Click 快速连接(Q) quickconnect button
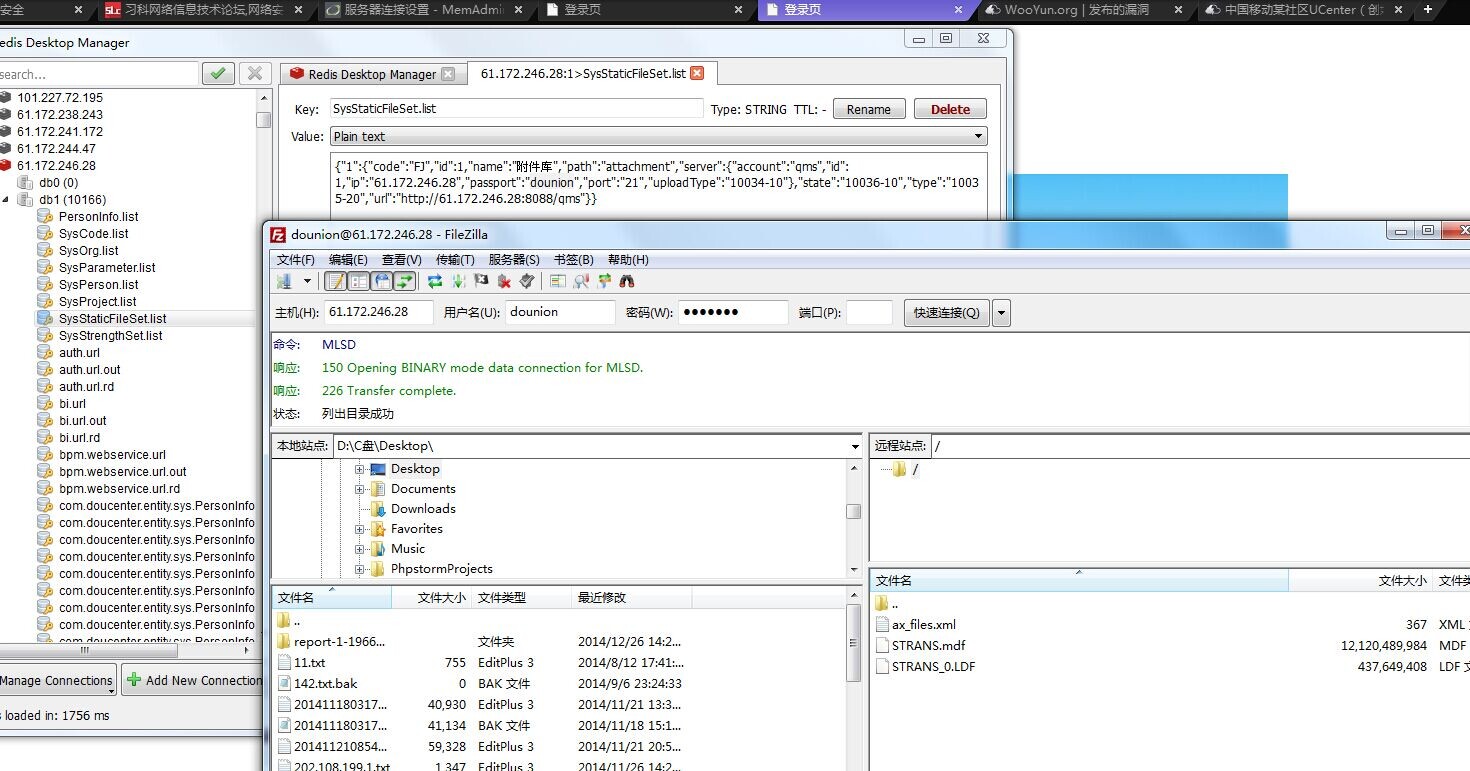Image resolution: width=1470 pixels, height=771 pixels. click(x=946, y=312)
